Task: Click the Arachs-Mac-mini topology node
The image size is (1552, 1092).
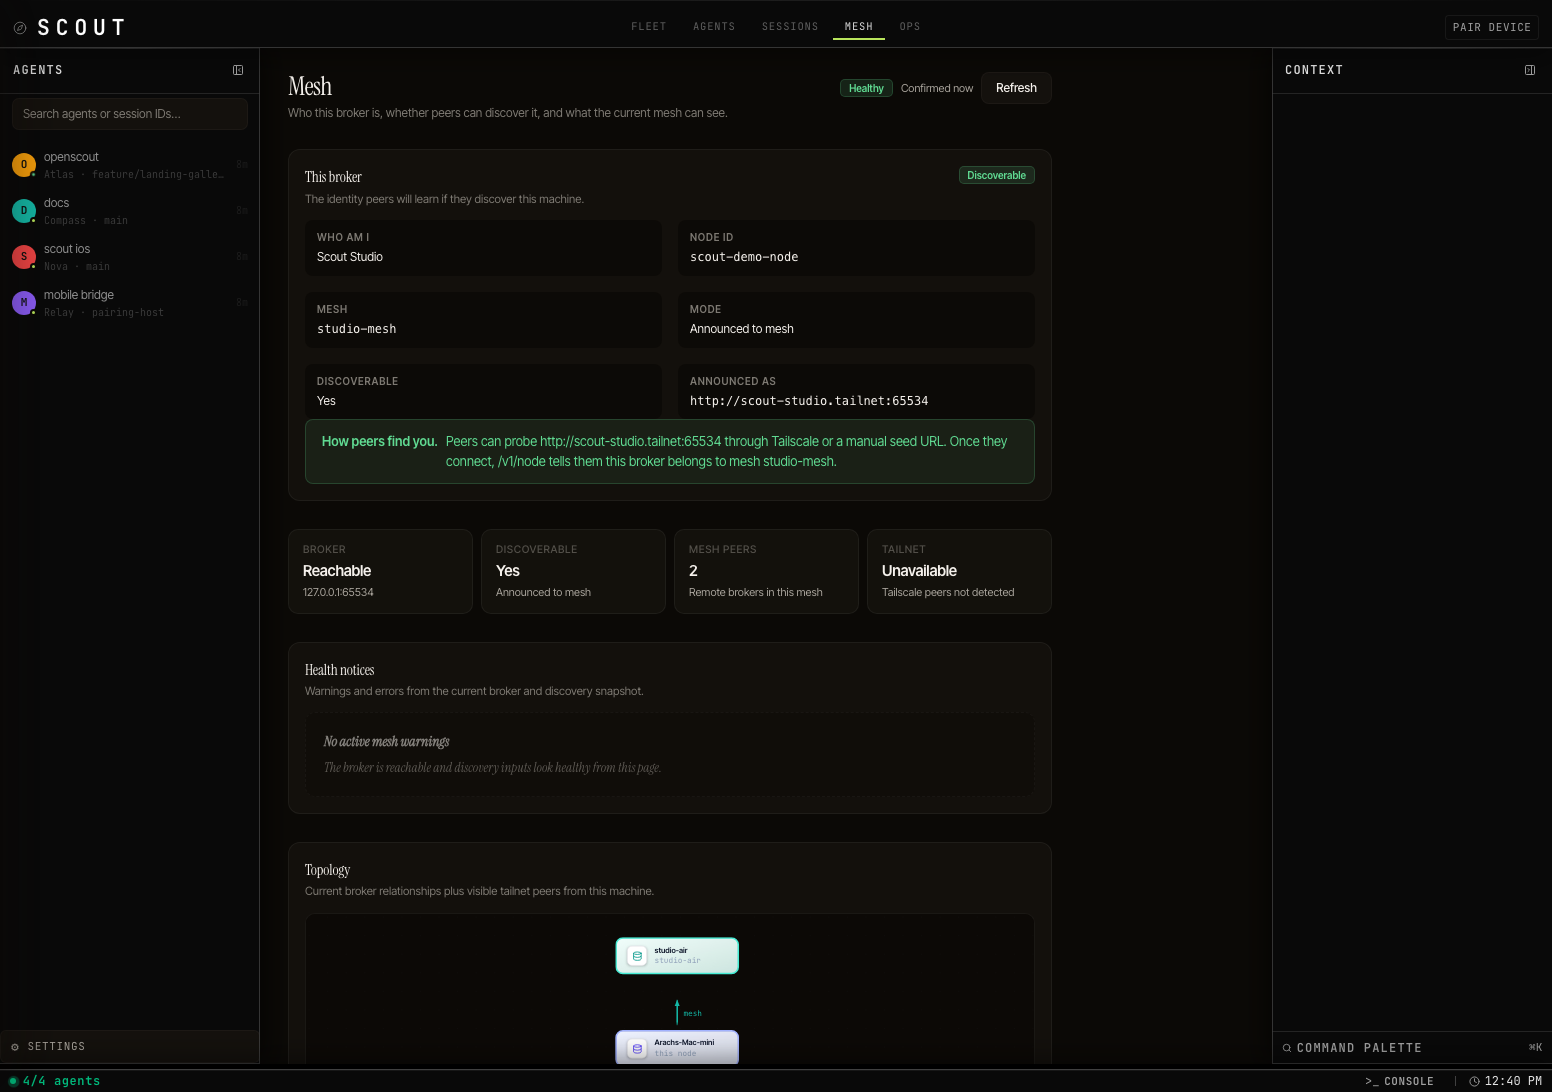Action: 677,1047
